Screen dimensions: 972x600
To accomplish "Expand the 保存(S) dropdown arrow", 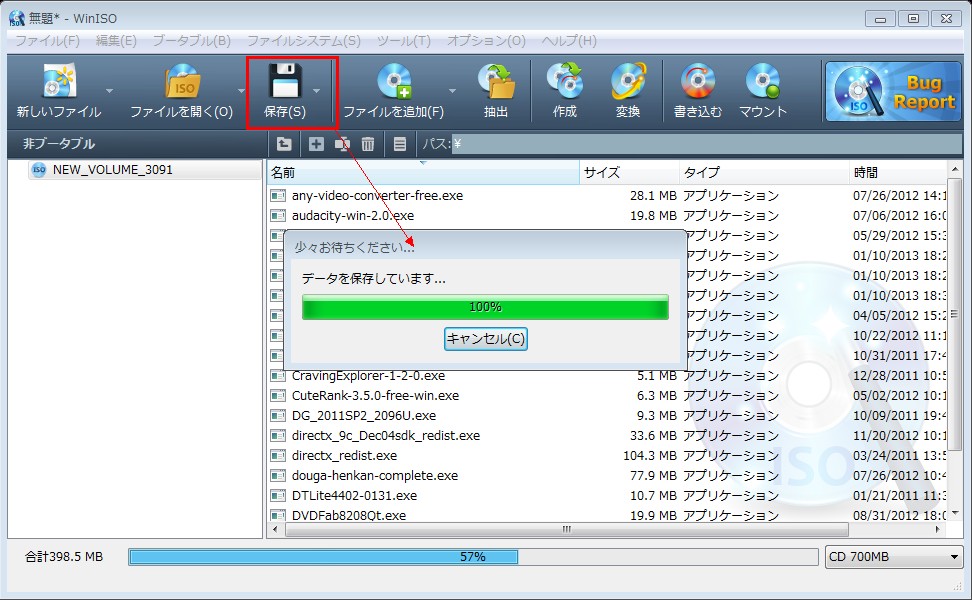I will 317,91.
